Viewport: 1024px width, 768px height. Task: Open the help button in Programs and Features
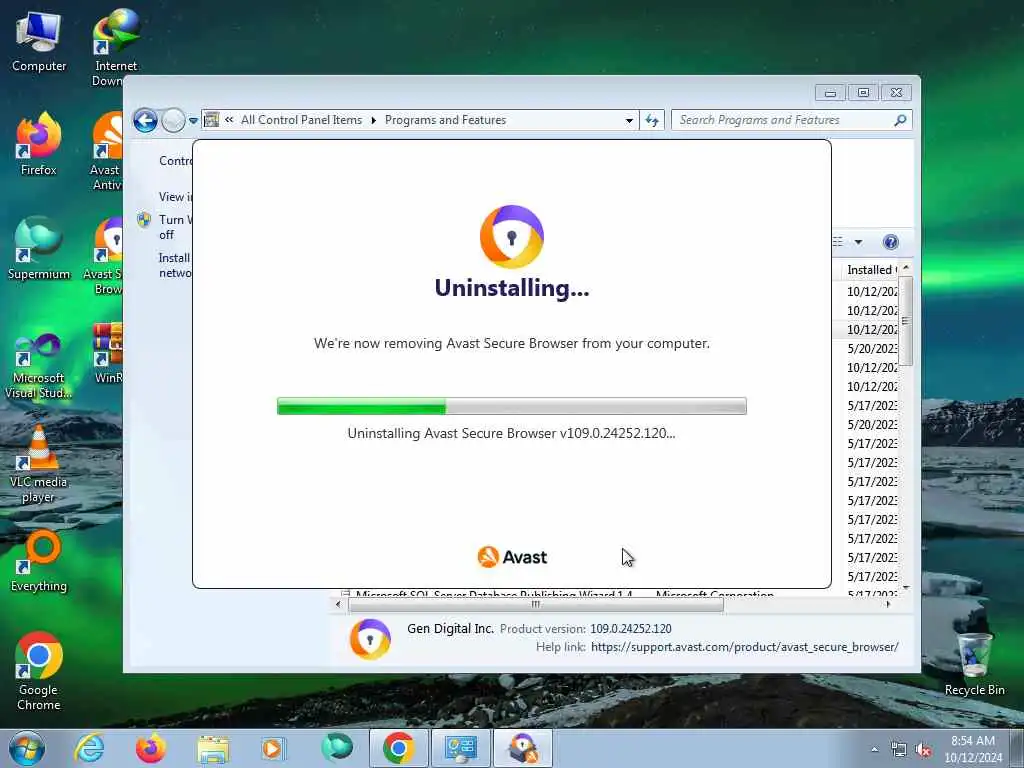pyautogui.click(x=890, y=242)
